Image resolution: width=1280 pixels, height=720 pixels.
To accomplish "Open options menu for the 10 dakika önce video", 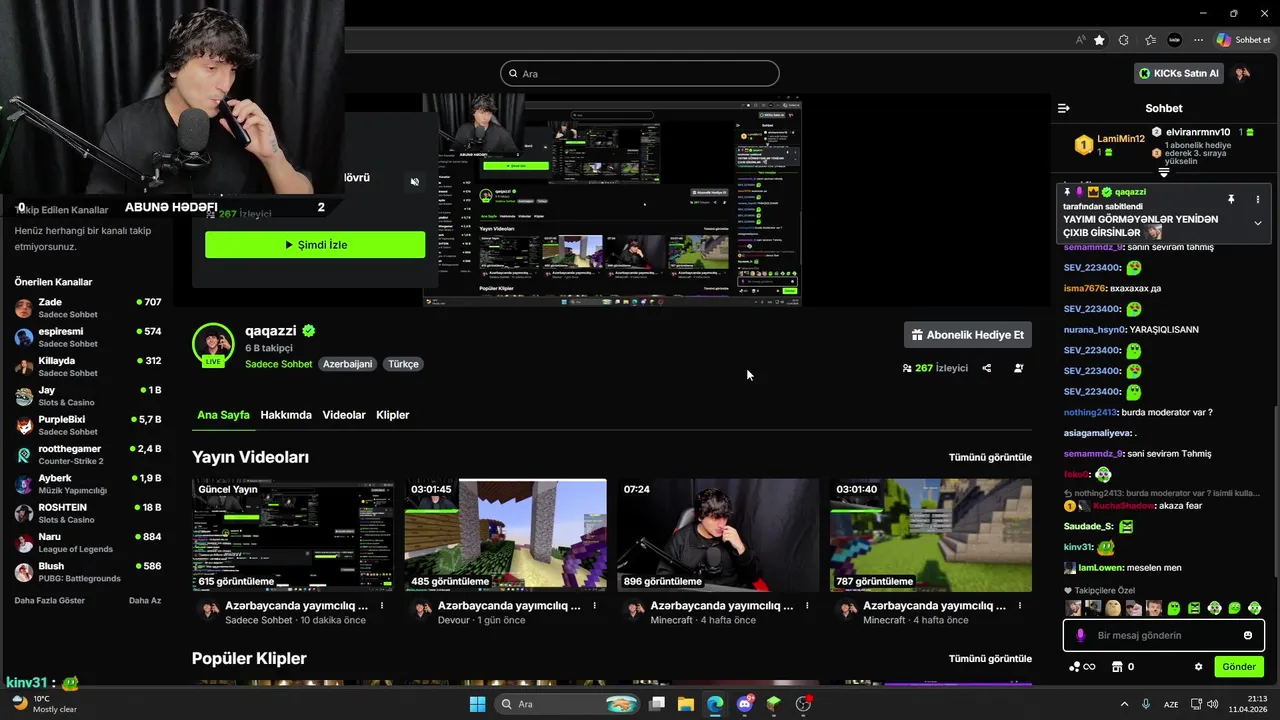I will [382, 606].
